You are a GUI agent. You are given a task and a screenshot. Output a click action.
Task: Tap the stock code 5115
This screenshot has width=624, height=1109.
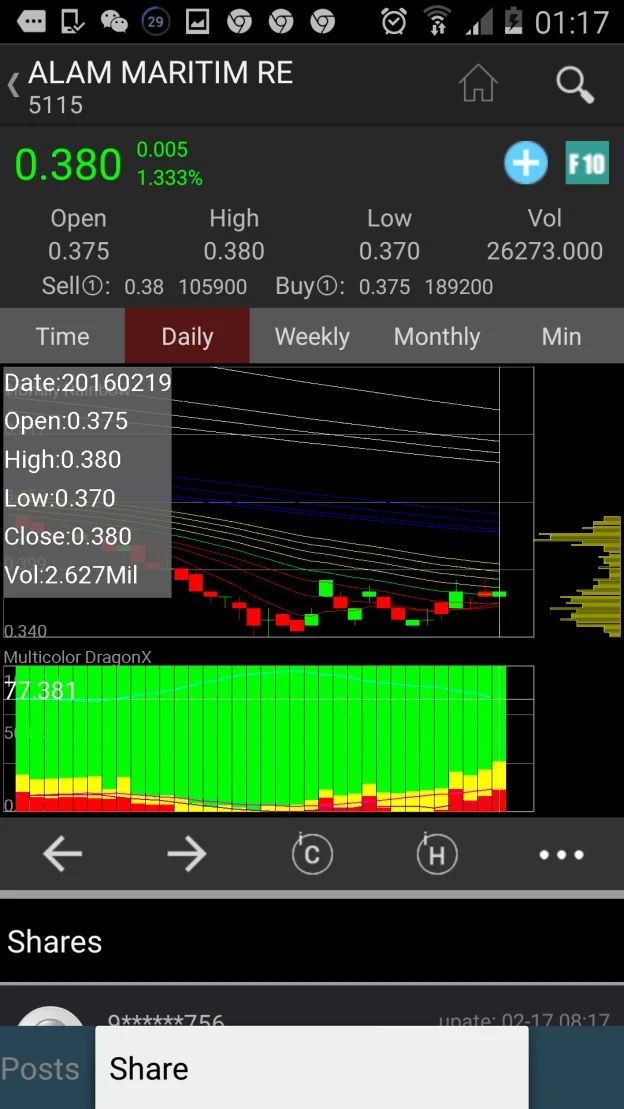point(55,105)
